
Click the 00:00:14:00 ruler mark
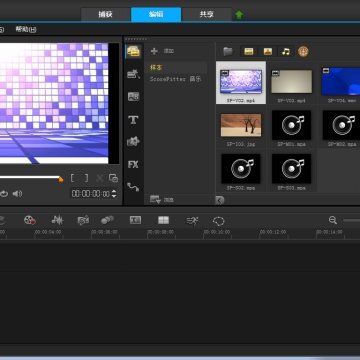click(330, 232)
